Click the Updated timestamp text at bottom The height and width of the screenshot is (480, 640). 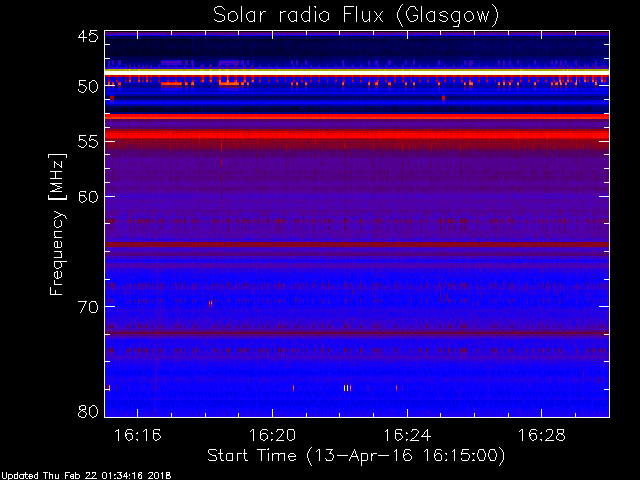coord(86,476)
